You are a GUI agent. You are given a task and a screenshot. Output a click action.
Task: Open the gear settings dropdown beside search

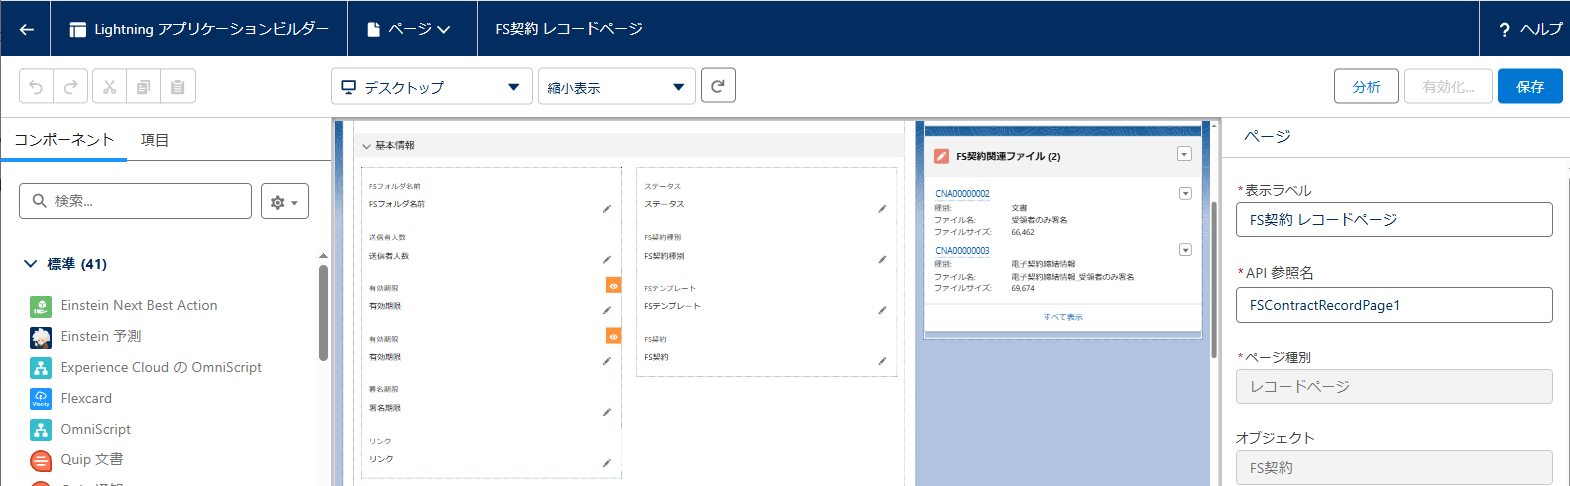point(285,201)
